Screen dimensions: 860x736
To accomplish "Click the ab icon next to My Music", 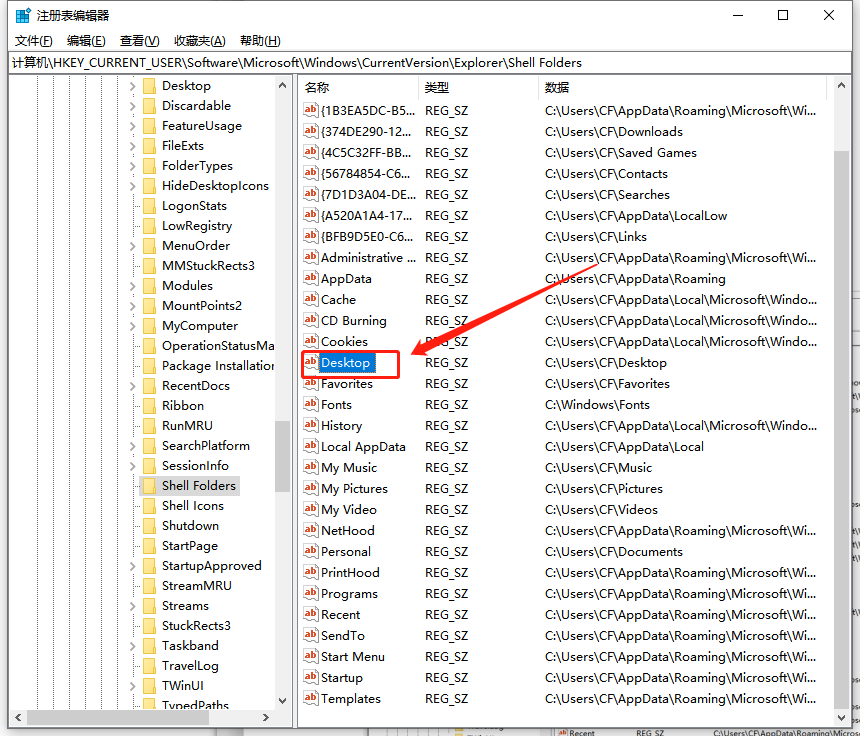I will 310,467.
